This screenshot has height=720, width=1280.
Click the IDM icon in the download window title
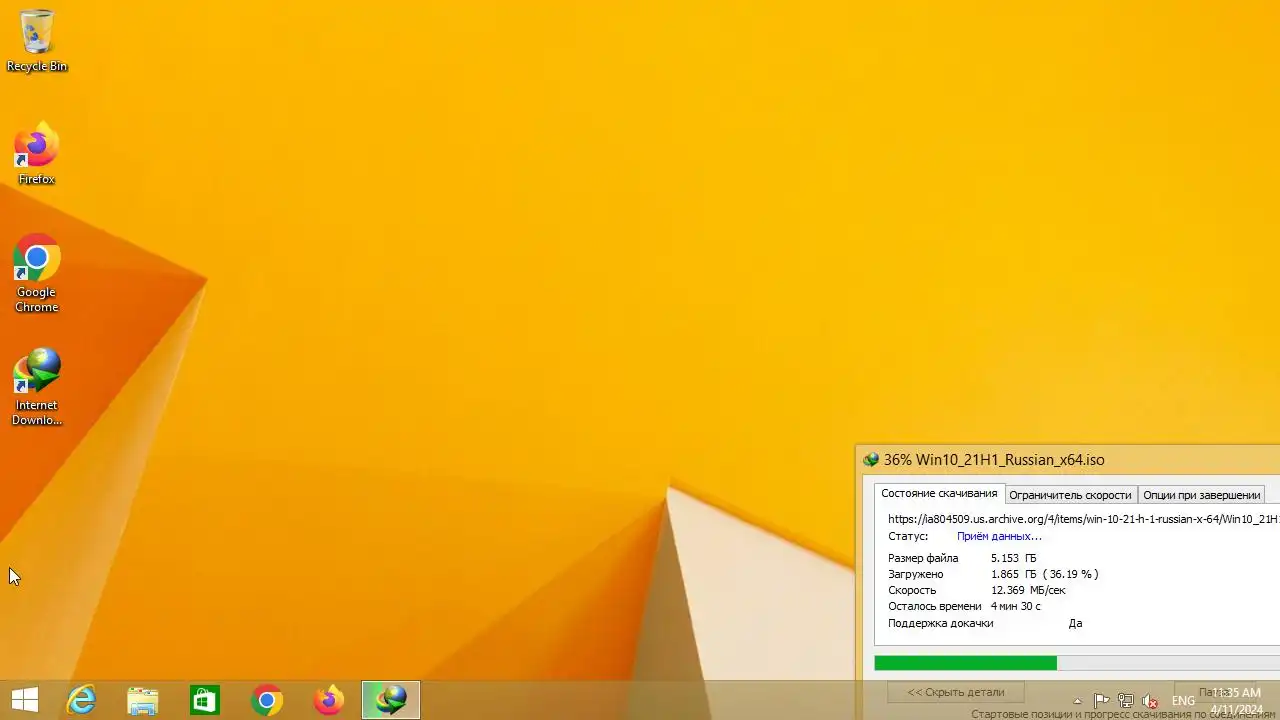click(871, 460)
